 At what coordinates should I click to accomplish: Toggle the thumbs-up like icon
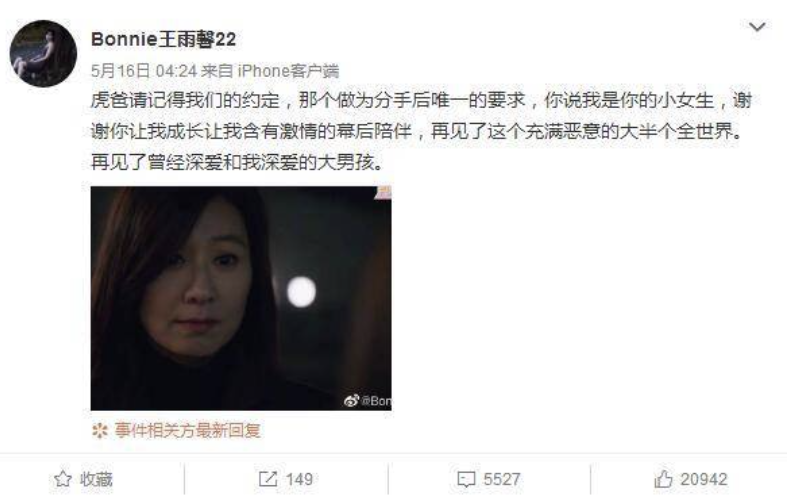(663, 479)
